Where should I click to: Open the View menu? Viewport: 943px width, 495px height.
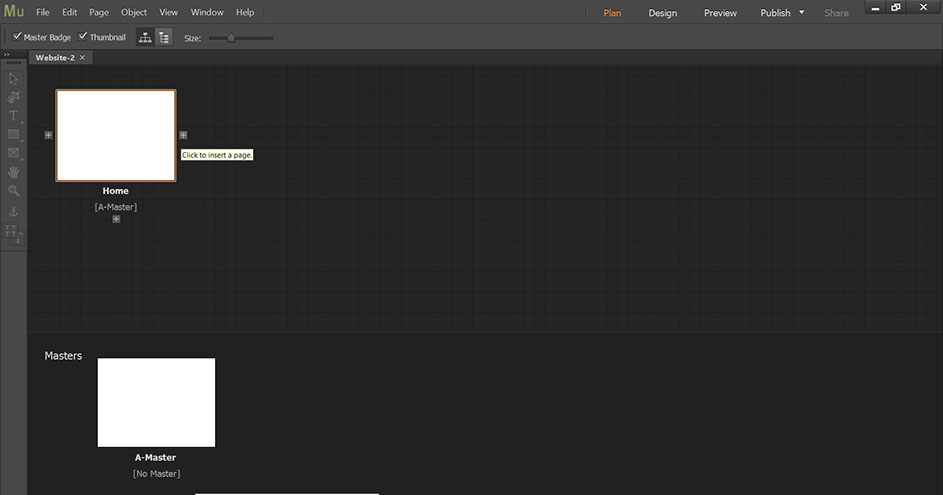[x=168, y=12]
